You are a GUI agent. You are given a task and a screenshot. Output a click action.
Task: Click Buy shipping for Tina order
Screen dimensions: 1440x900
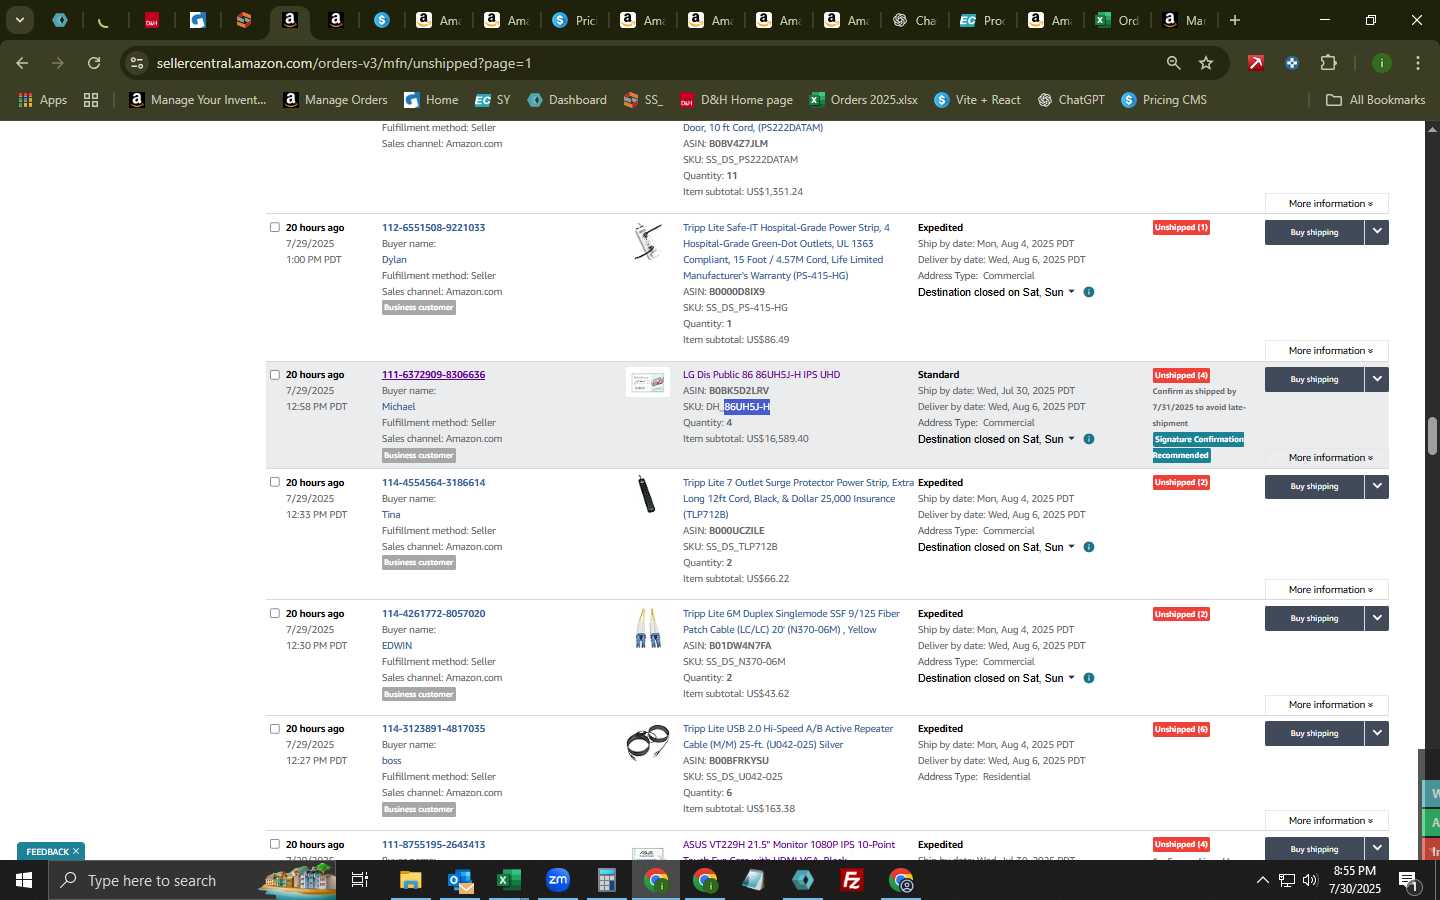(x=1314, y=486)
